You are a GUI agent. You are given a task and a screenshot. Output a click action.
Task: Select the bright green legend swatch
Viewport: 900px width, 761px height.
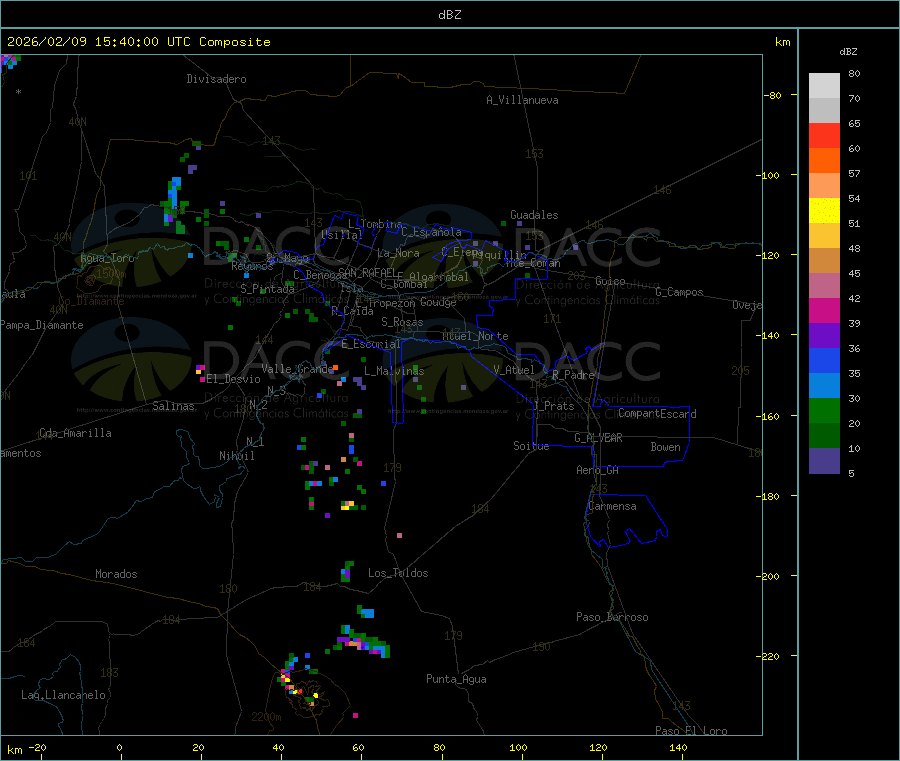[824, 411]
